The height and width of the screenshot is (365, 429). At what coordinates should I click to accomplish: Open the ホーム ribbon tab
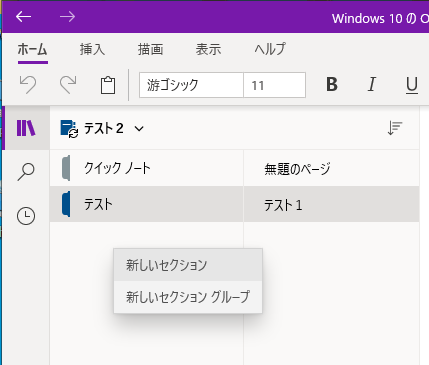(x=32, y=50)
